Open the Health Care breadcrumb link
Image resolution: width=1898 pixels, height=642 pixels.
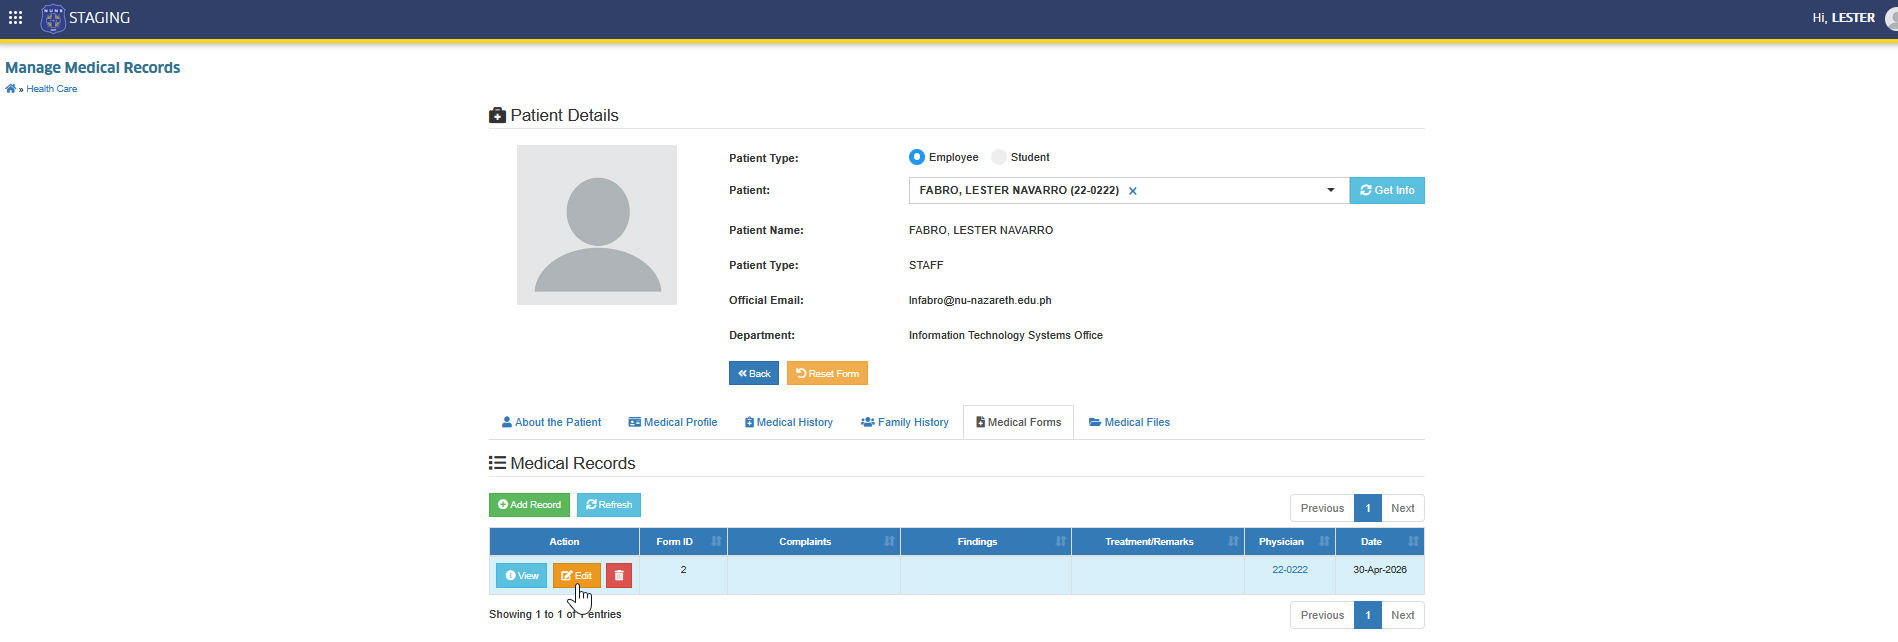pos(52,89)
